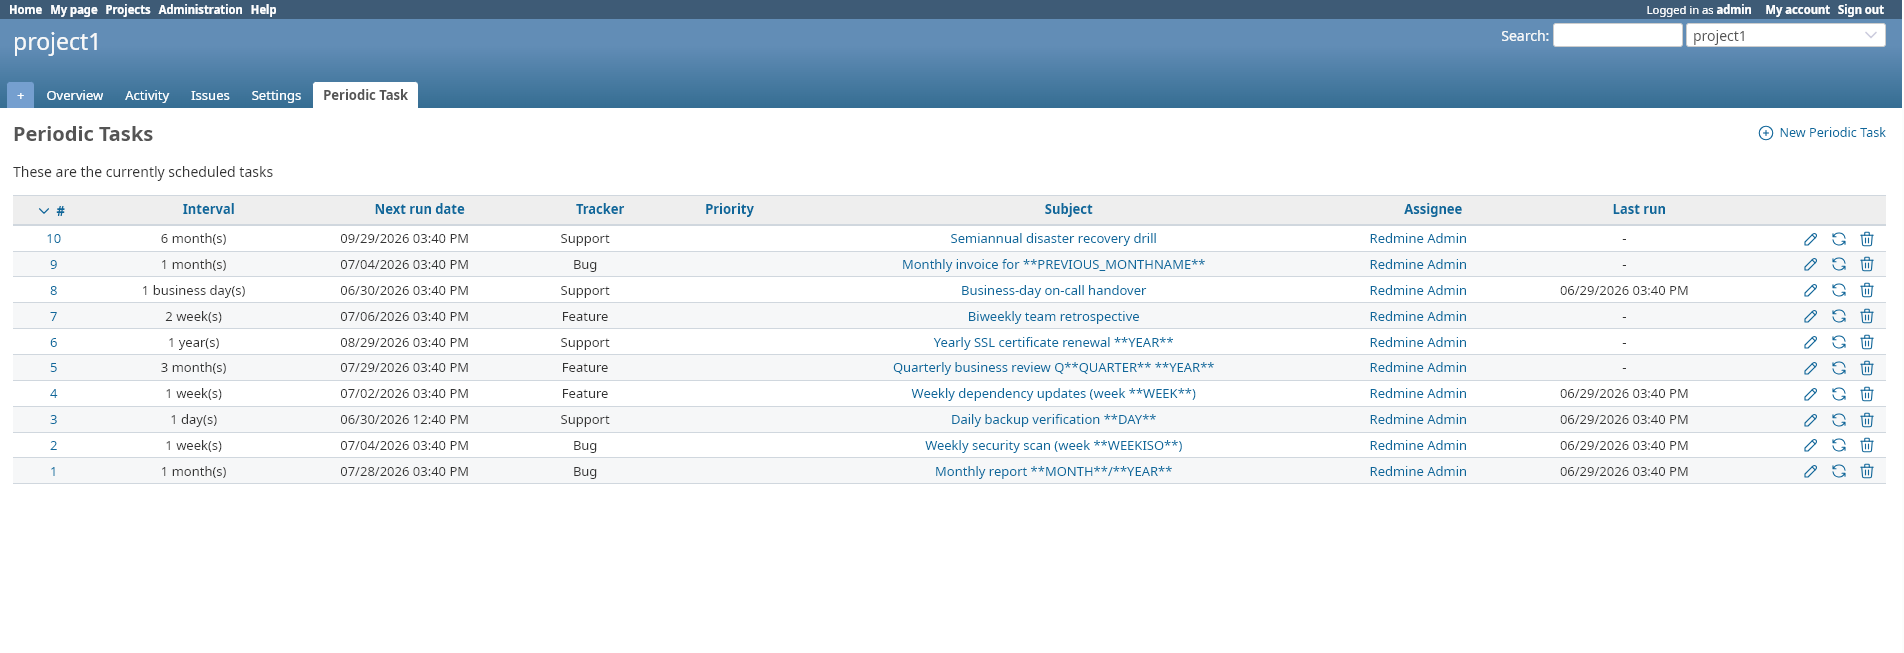Open the Weekly security scan subject link
The width and height of the screenshot is (1904, 653).
point(1053,445)
